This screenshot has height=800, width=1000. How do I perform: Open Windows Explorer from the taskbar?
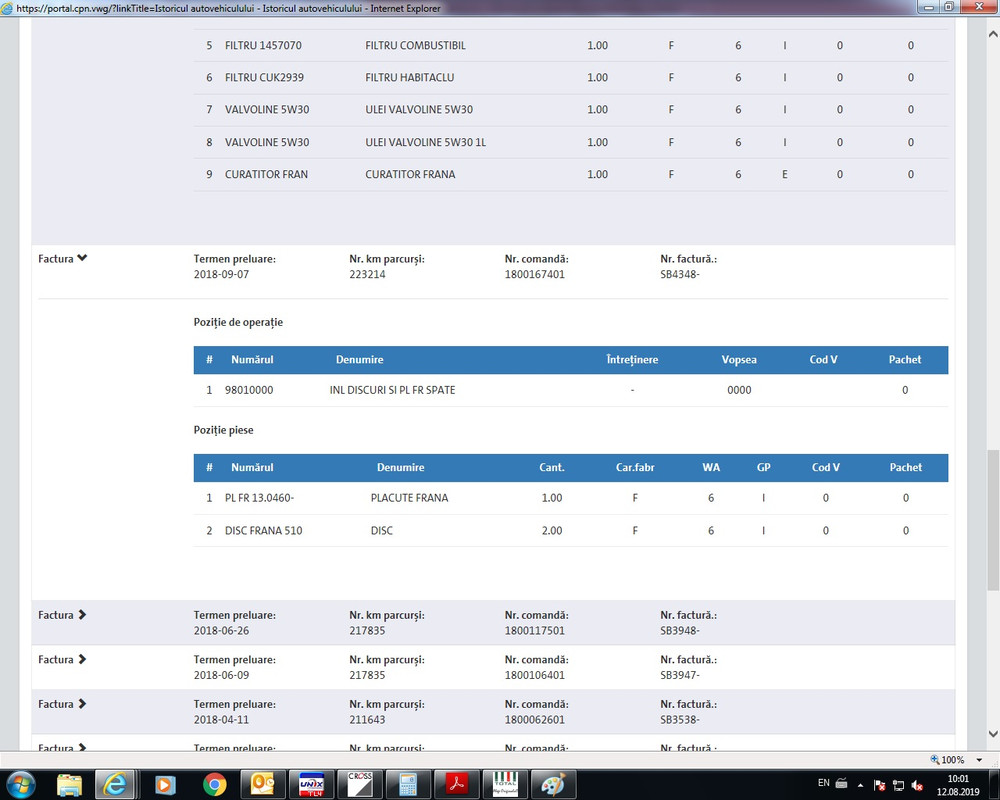coord(70,784)
